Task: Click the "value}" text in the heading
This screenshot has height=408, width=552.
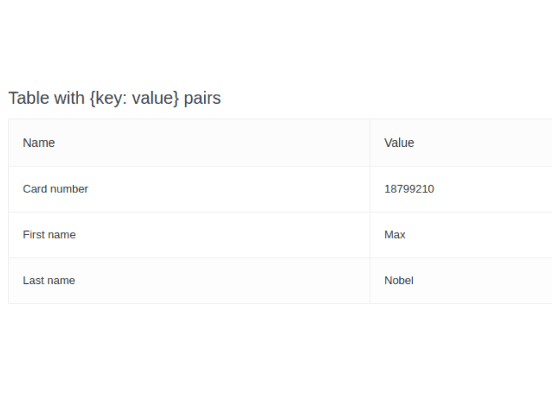Action: (x=156, y=98)
